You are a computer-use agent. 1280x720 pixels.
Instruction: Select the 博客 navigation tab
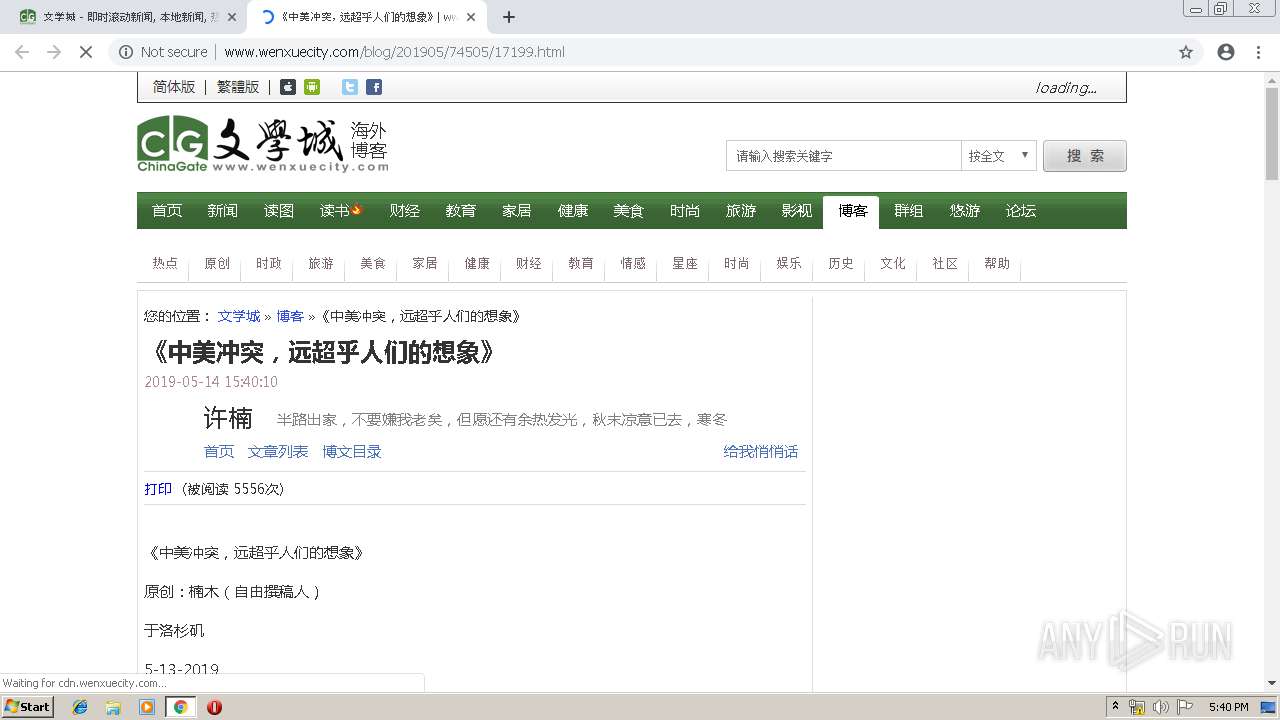(x=852, y=212)
